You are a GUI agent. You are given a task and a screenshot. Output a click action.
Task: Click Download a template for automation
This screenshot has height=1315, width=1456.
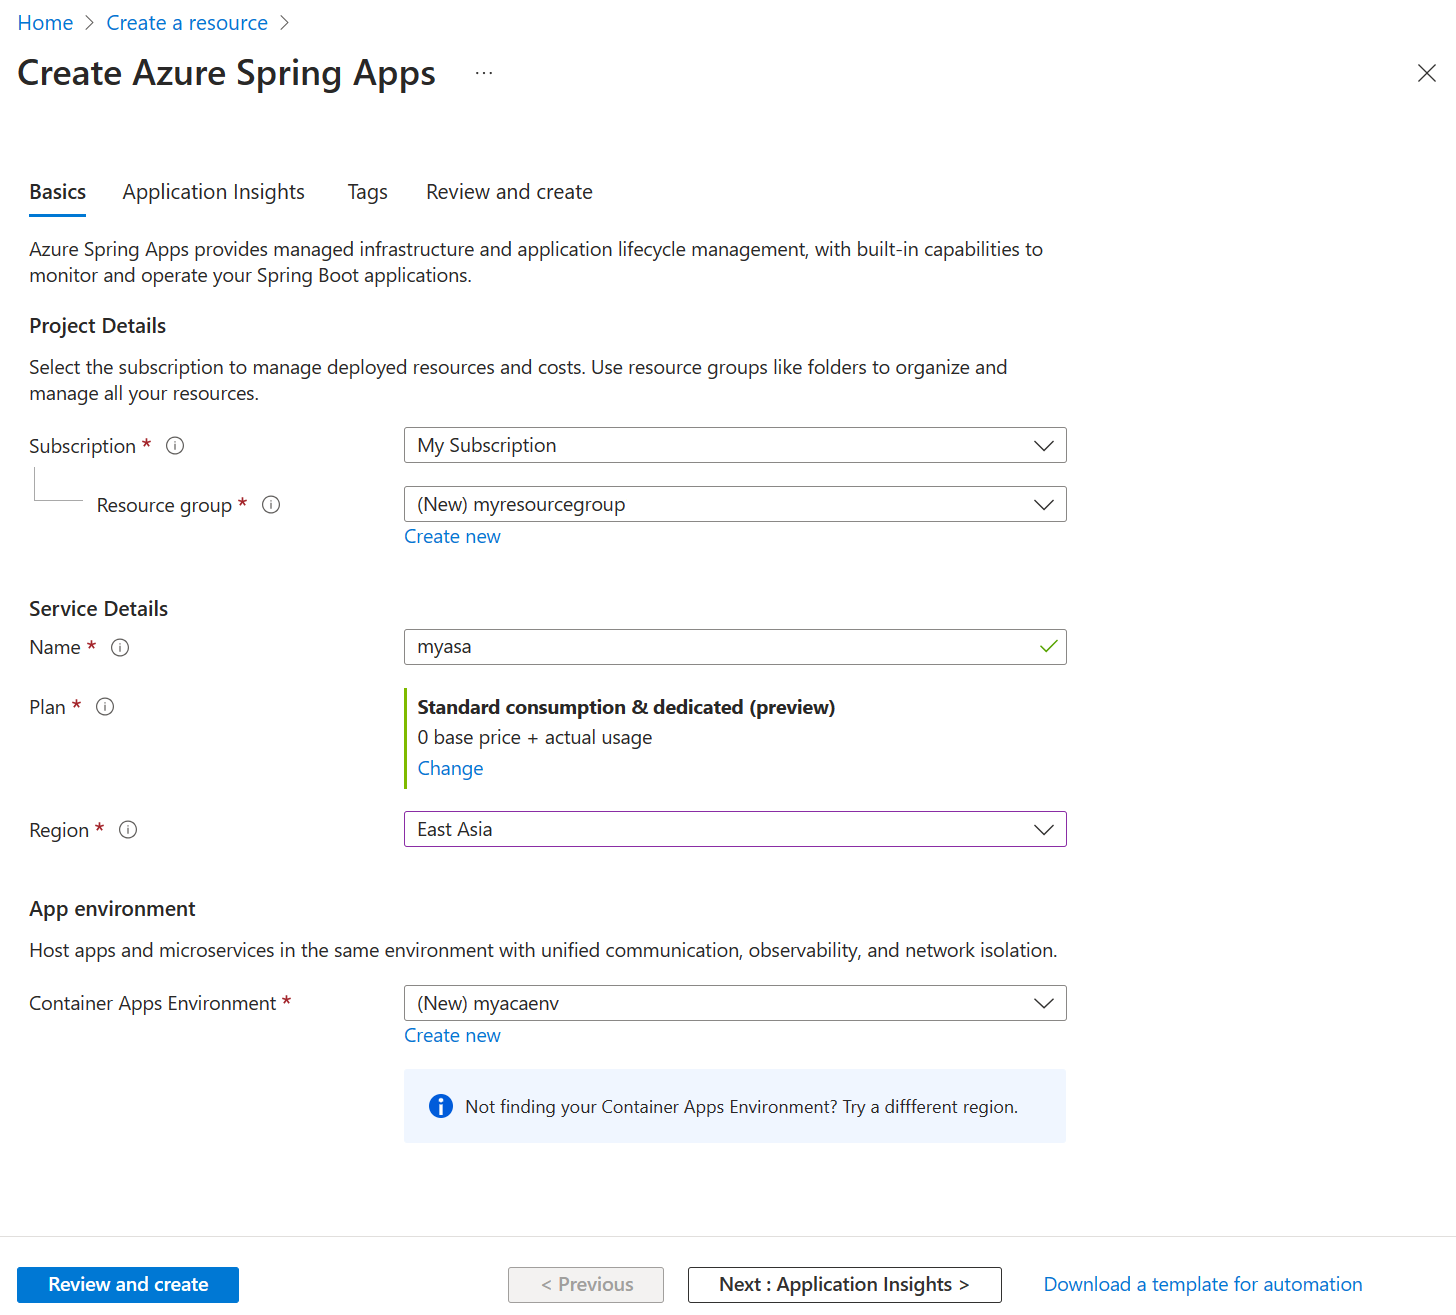pyautogui.click(x=1202, y=1285)
